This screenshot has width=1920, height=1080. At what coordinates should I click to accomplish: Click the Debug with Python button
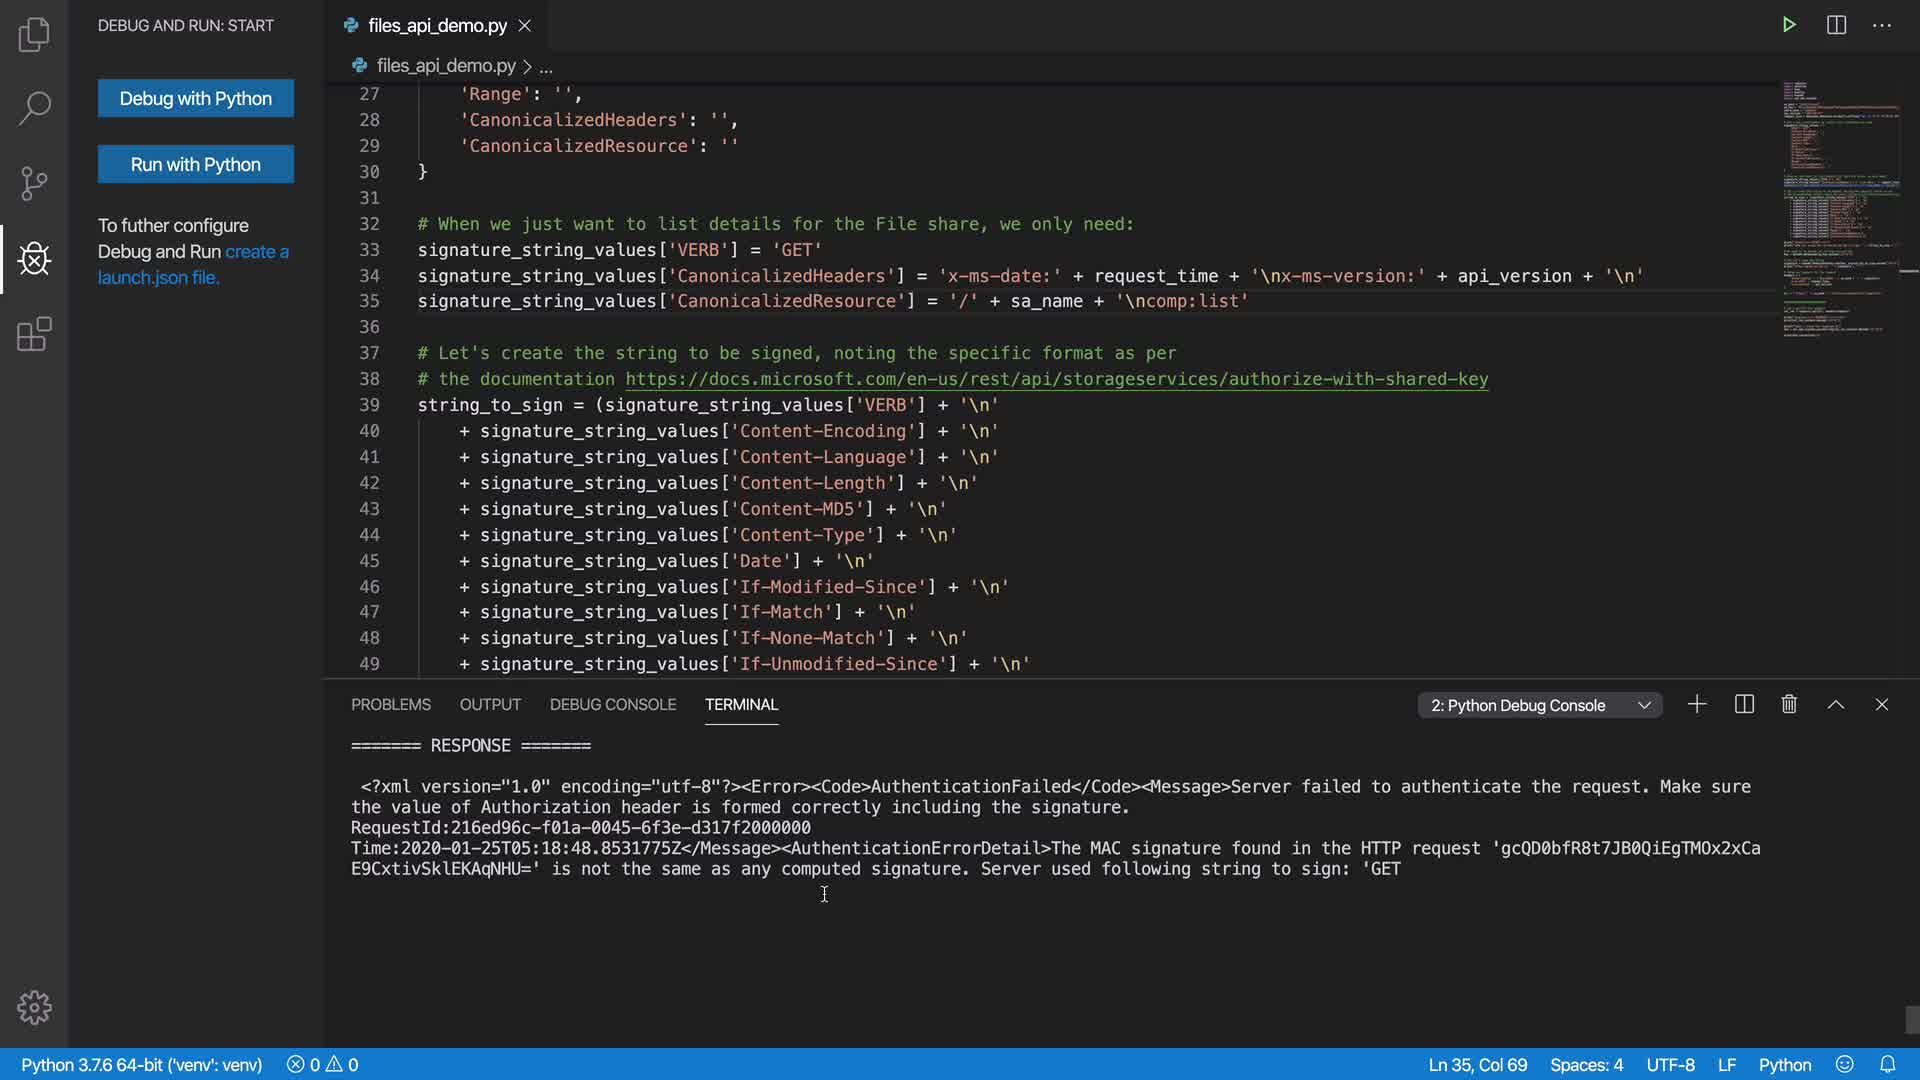(196, 99)
